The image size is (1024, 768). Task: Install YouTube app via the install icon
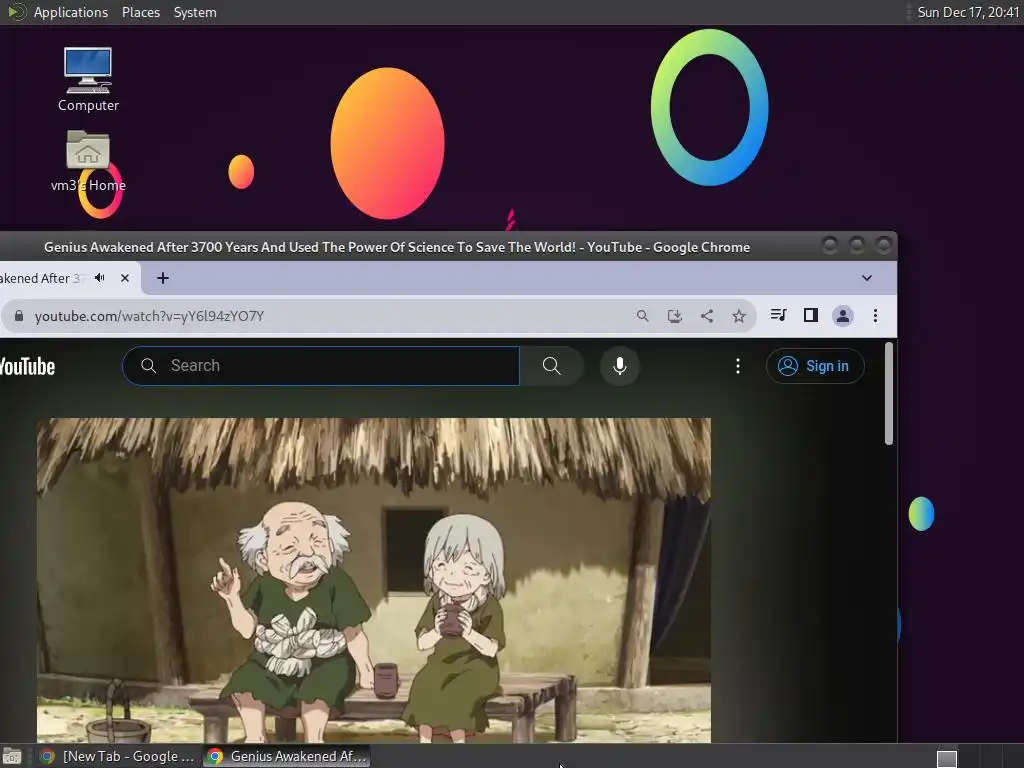tap(675, 316)
